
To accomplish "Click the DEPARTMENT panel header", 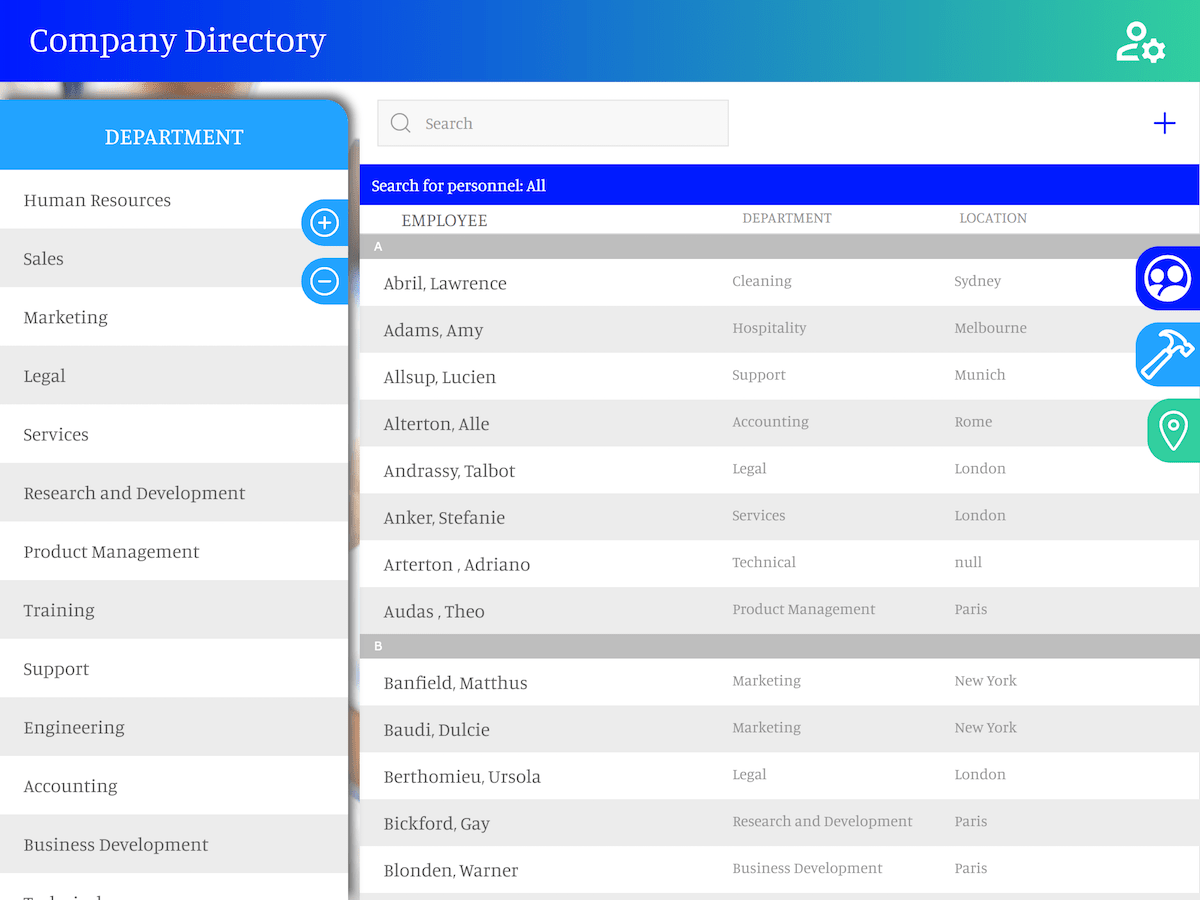I will (x=174, y=136).
